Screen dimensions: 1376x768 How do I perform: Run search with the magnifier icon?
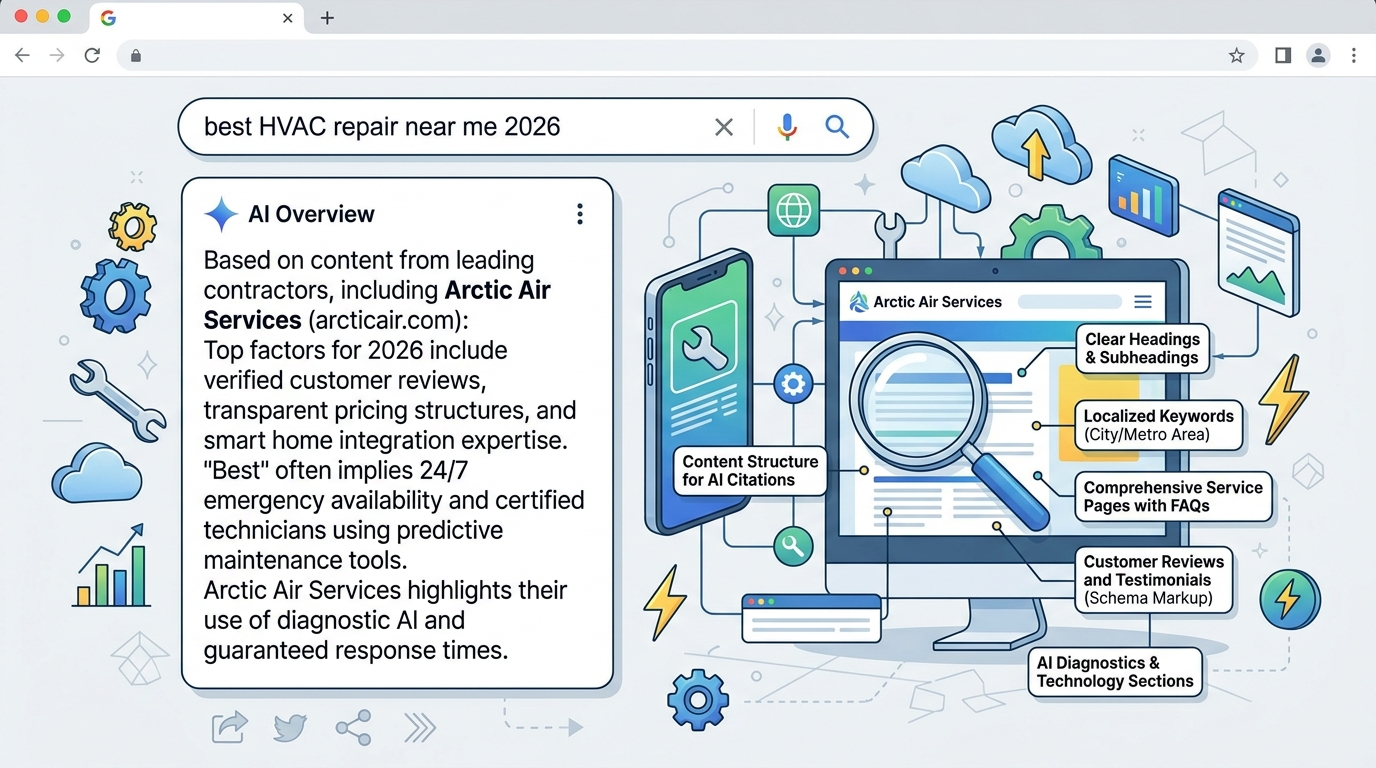pos(837,126)
